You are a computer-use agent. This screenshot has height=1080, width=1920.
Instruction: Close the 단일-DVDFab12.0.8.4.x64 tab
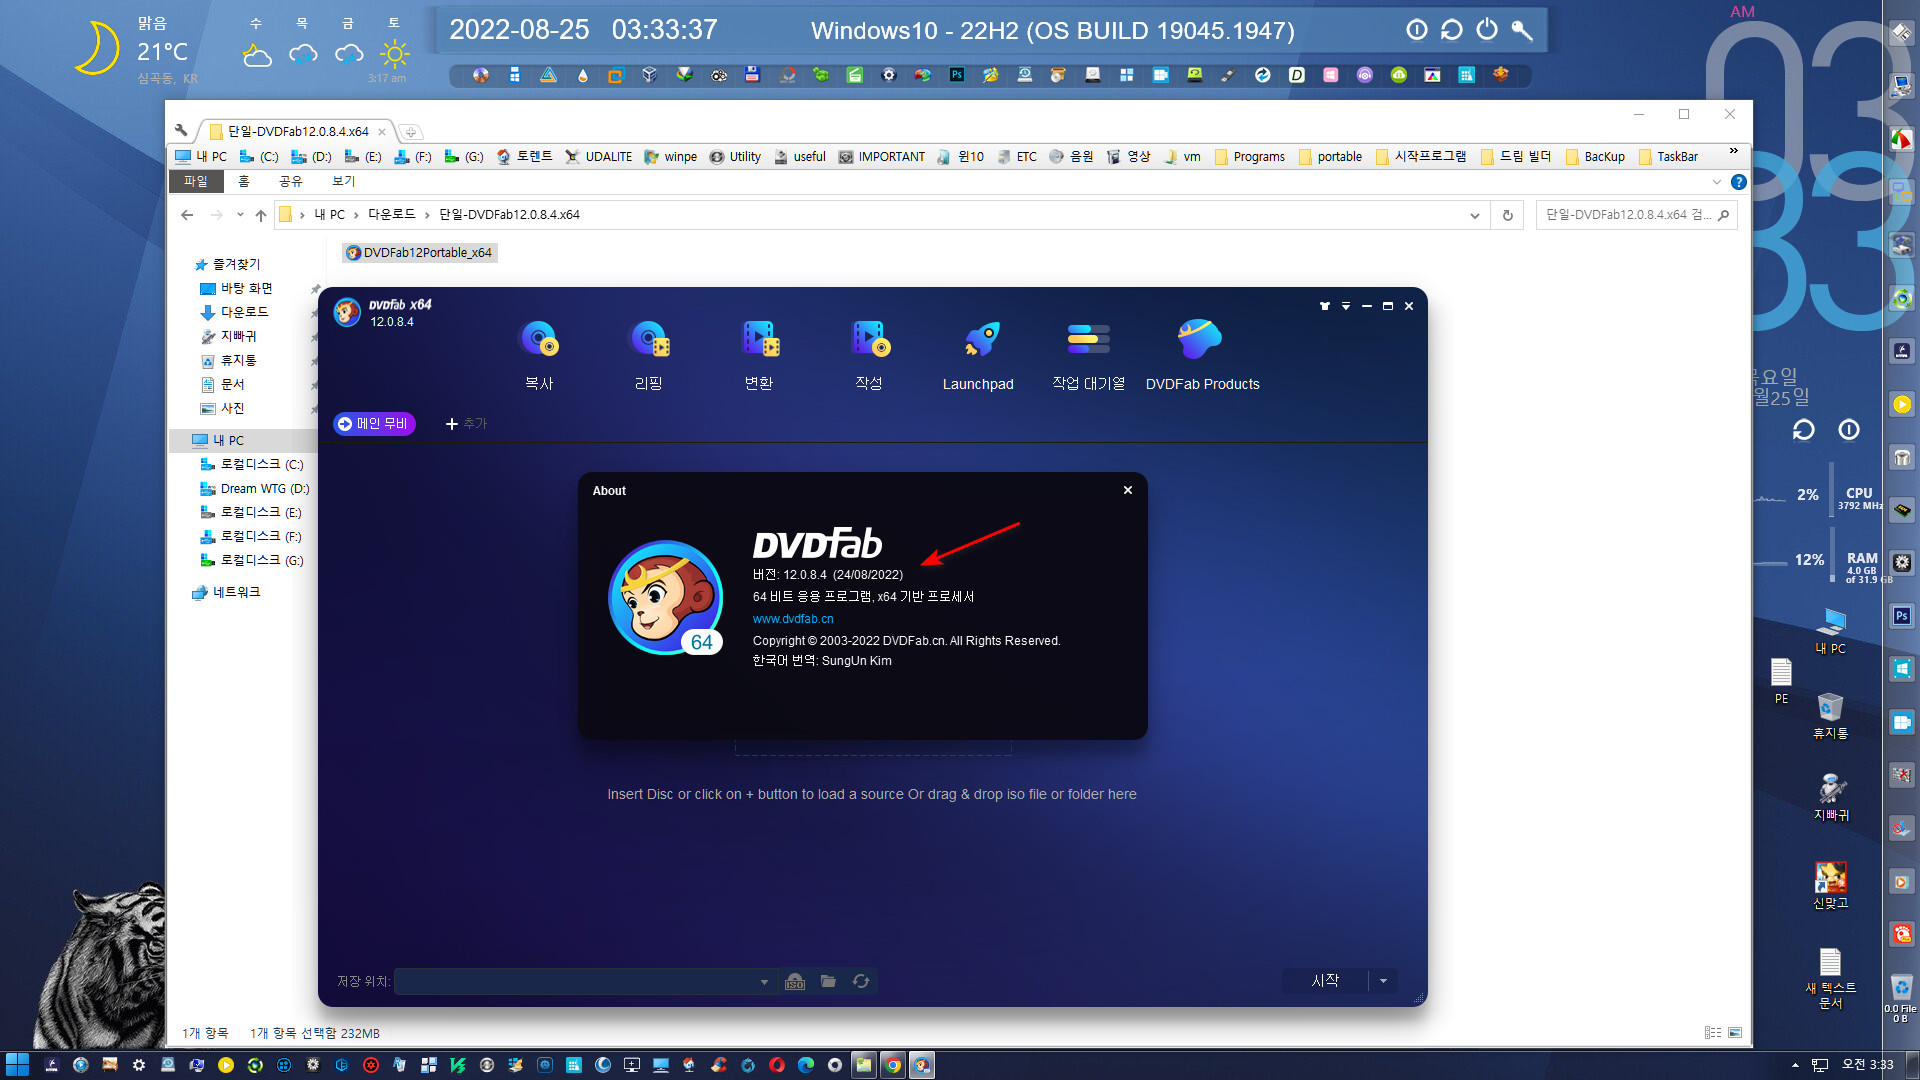point(382,132)
